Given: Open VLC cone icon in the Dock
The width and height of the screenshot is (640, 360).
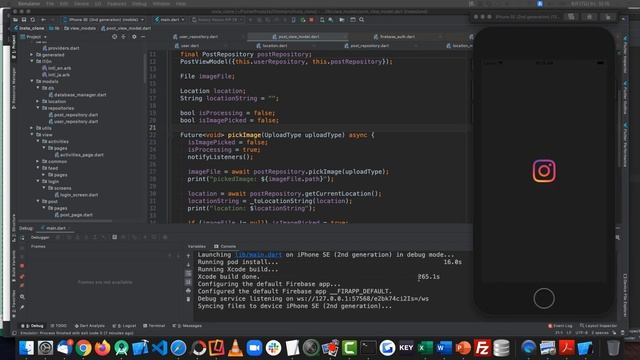Looking at the screenshot, I should 235,348.
